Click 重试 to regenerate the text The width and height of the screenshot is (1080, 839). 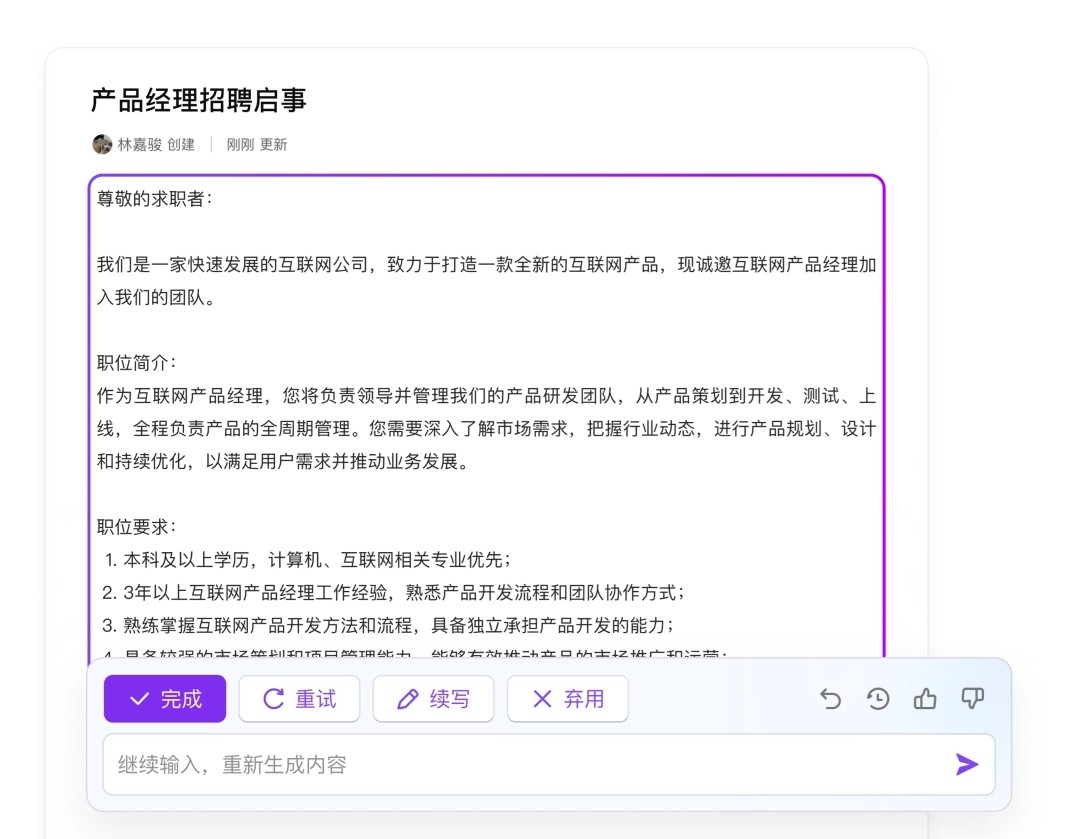299,699
